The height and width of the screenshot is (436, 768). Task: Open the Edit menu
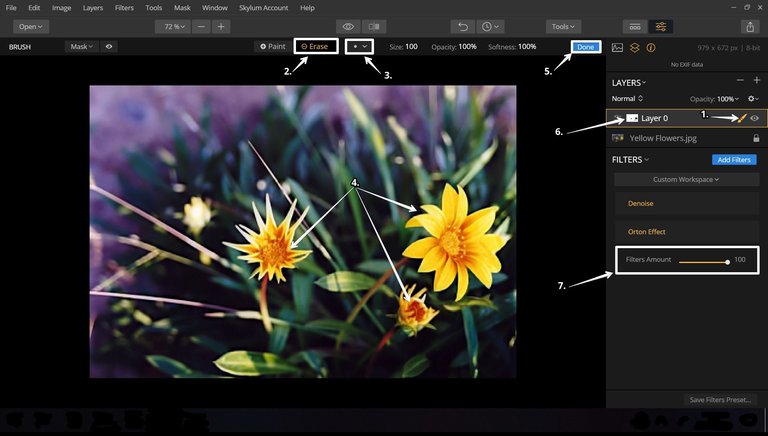34,8
